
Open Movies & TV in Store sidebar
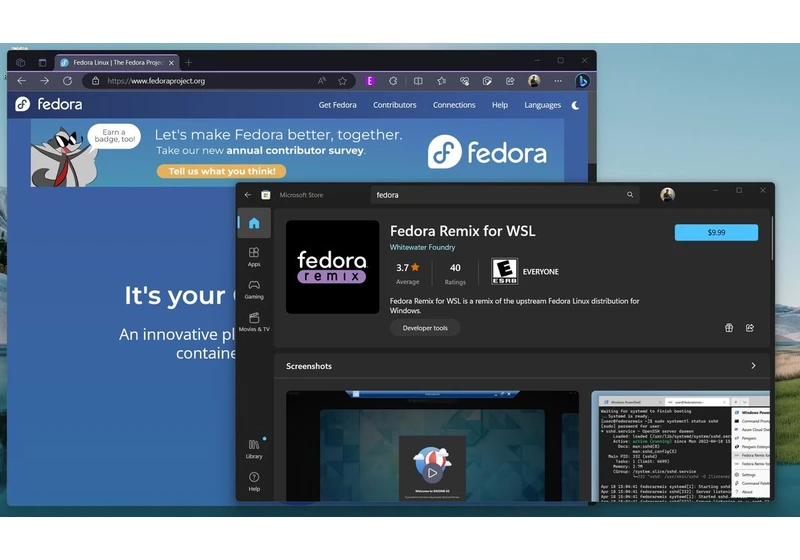[x=254, y=322]
